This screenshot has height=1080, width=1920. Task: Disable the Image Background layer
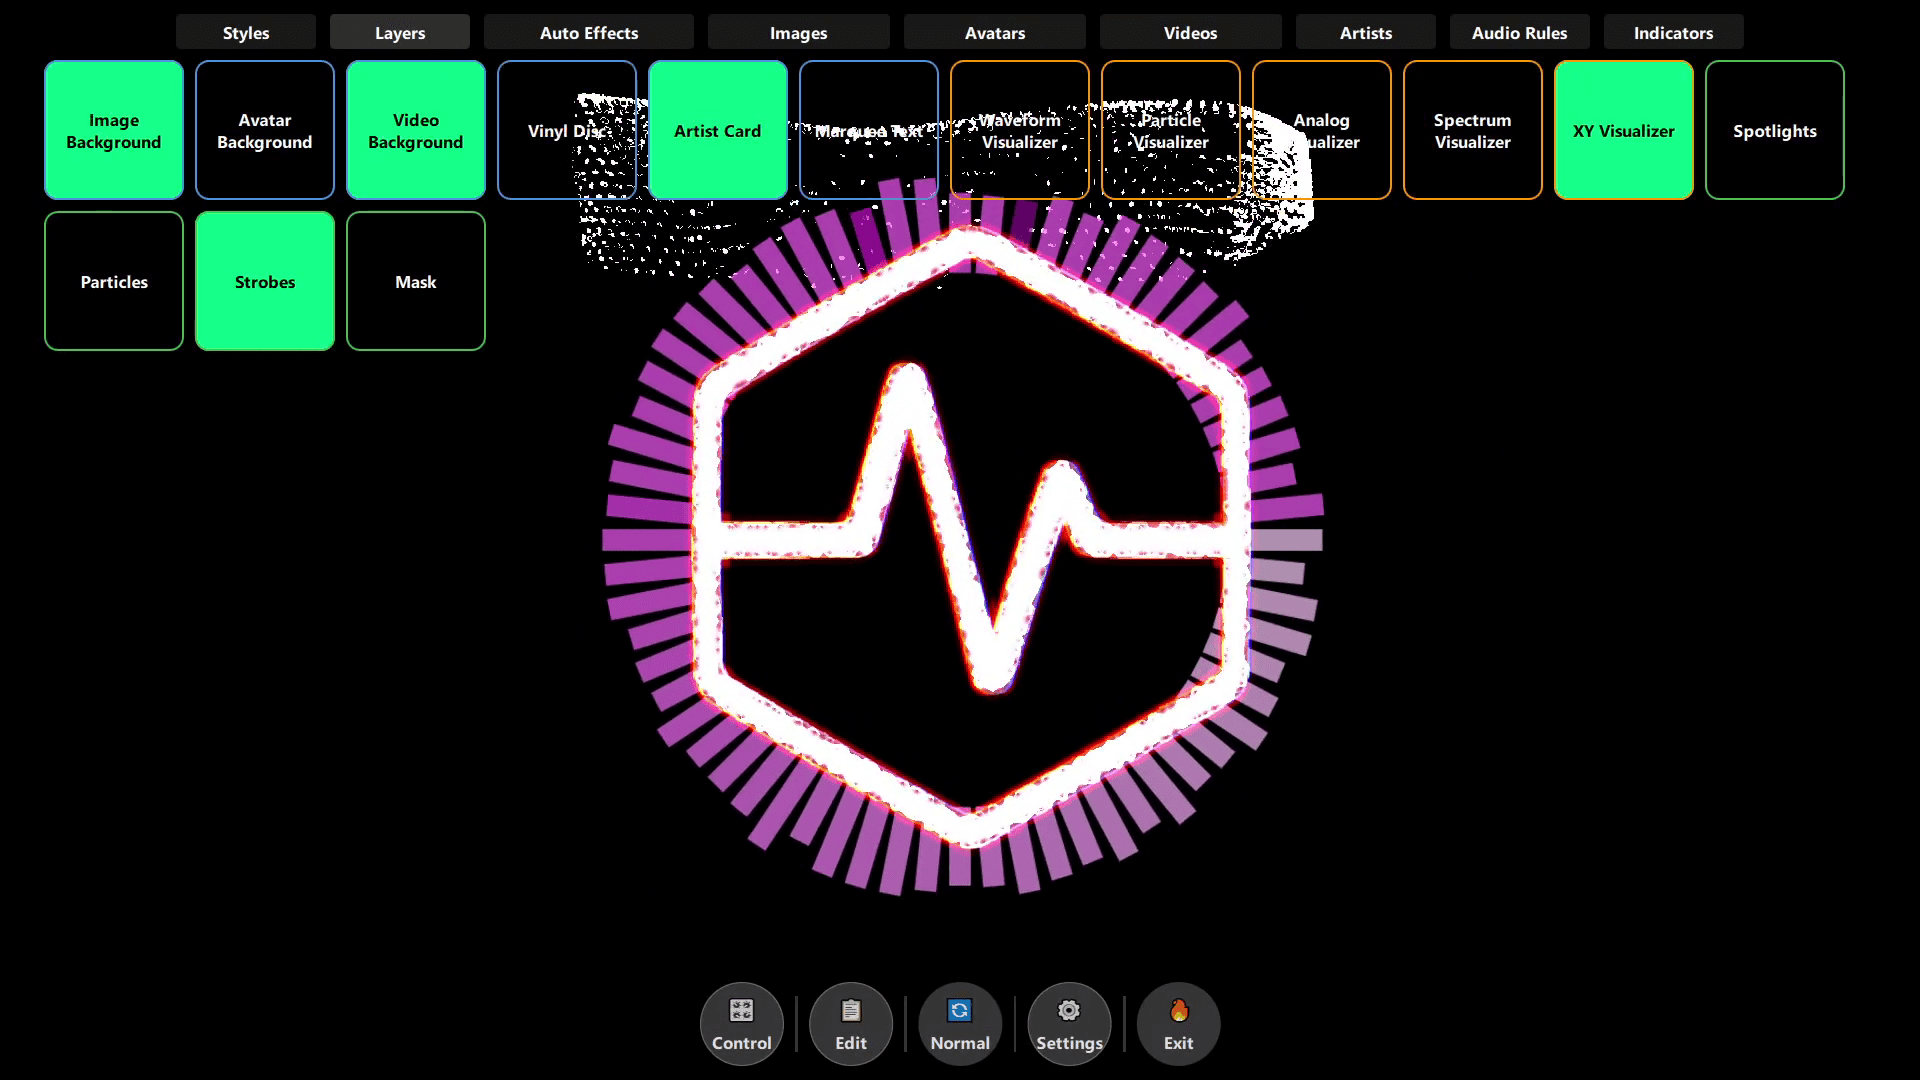pyautogui.click(x=113, y=130)
